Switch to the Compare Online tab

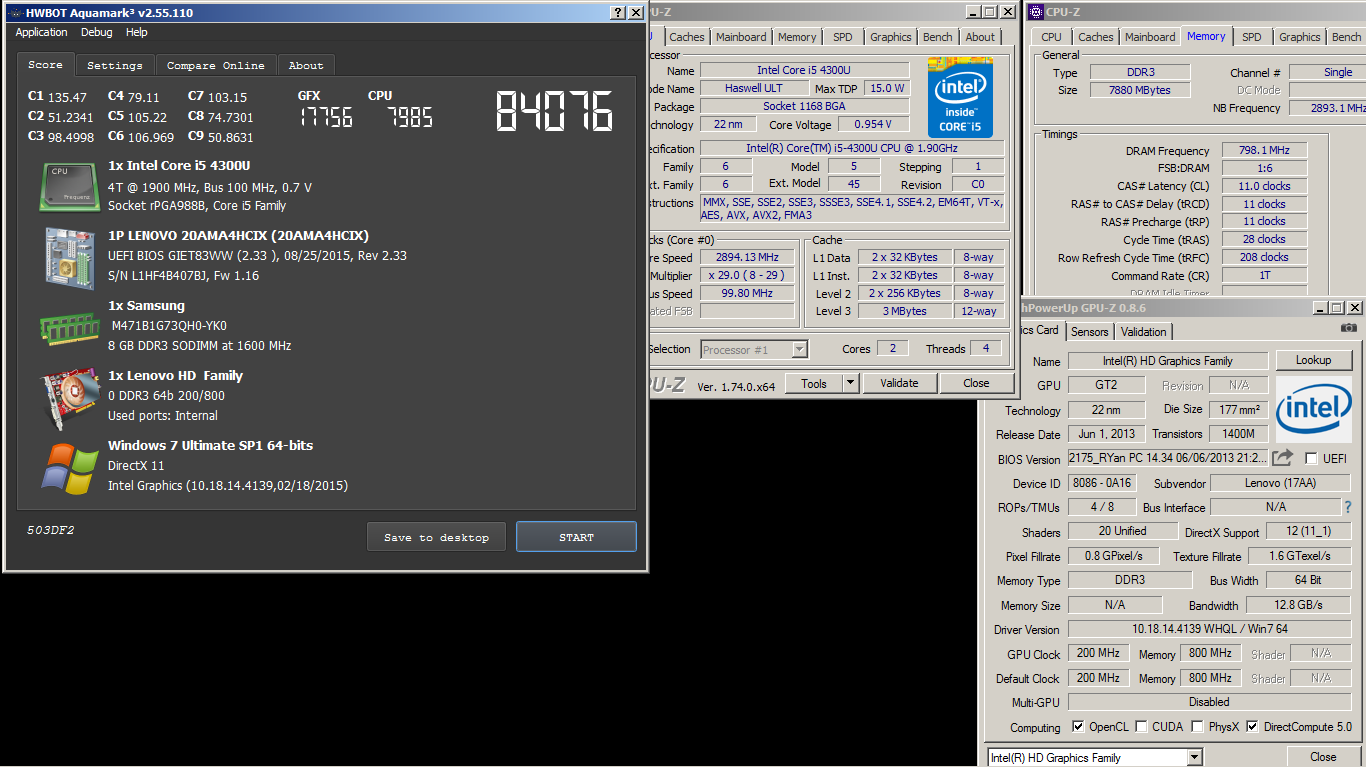pyautogui.click(x=216, y=65)
